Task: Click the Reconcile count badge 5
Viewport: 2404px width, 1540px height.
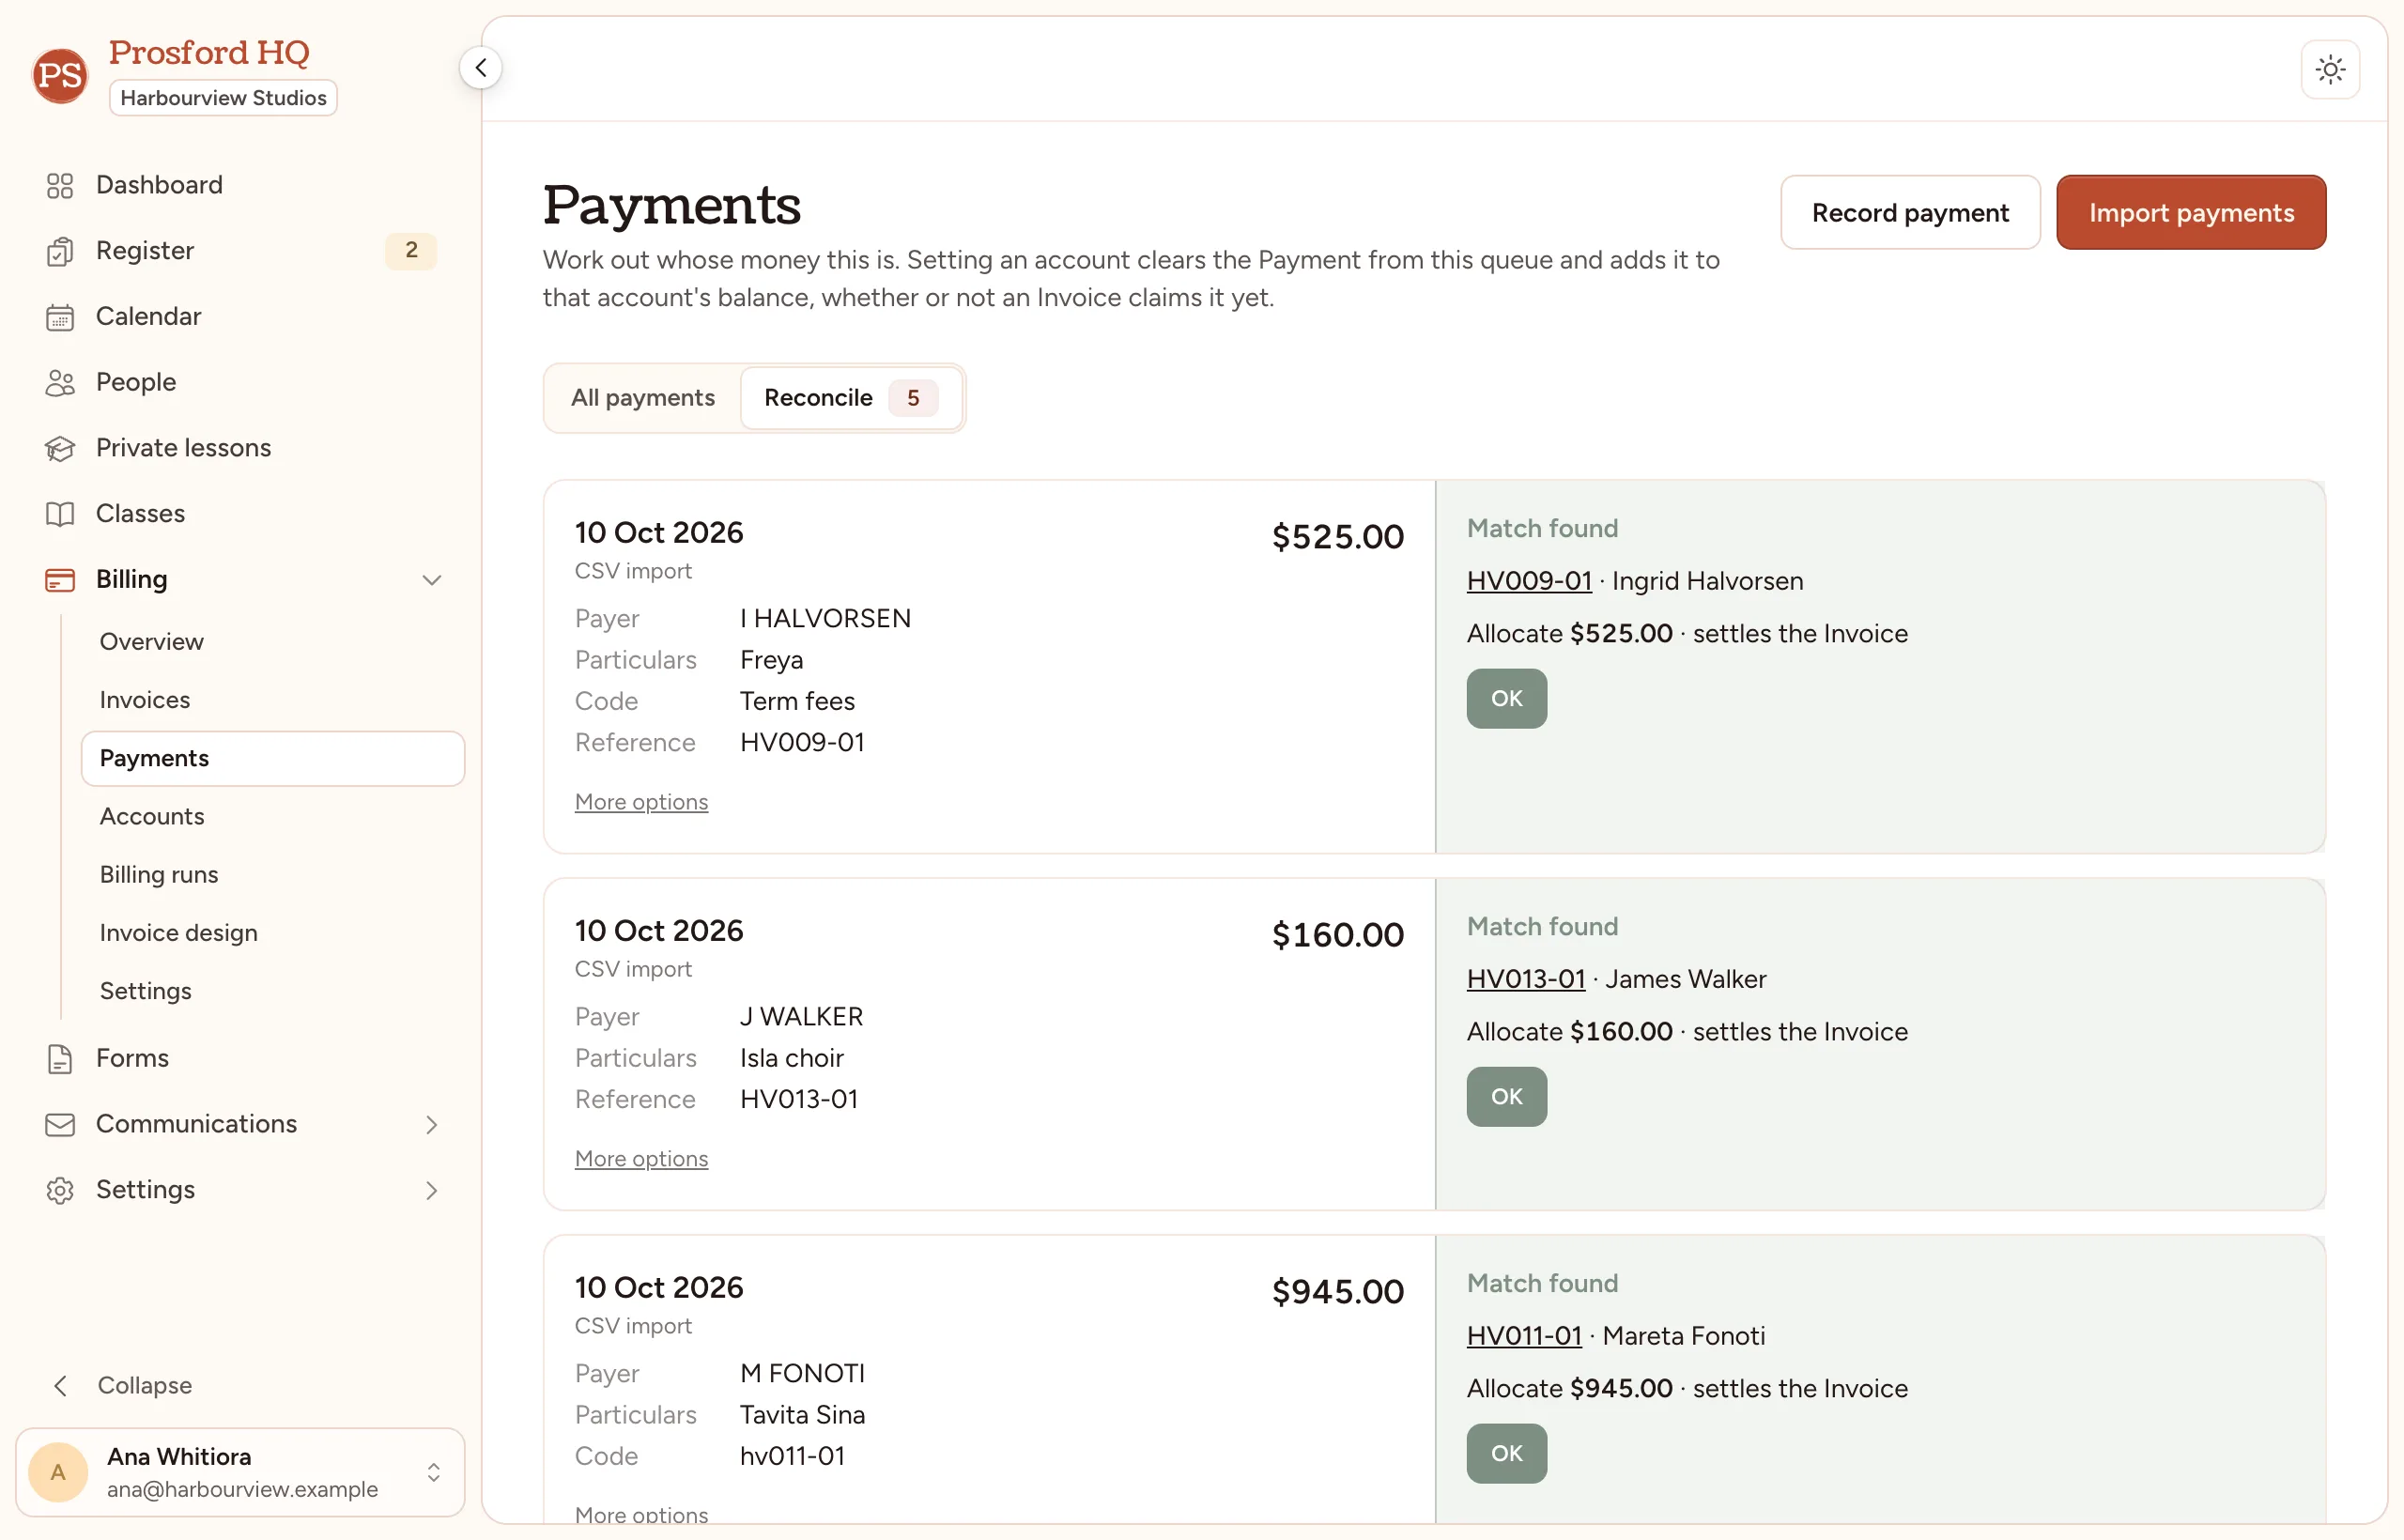Action: coord(913,398)
